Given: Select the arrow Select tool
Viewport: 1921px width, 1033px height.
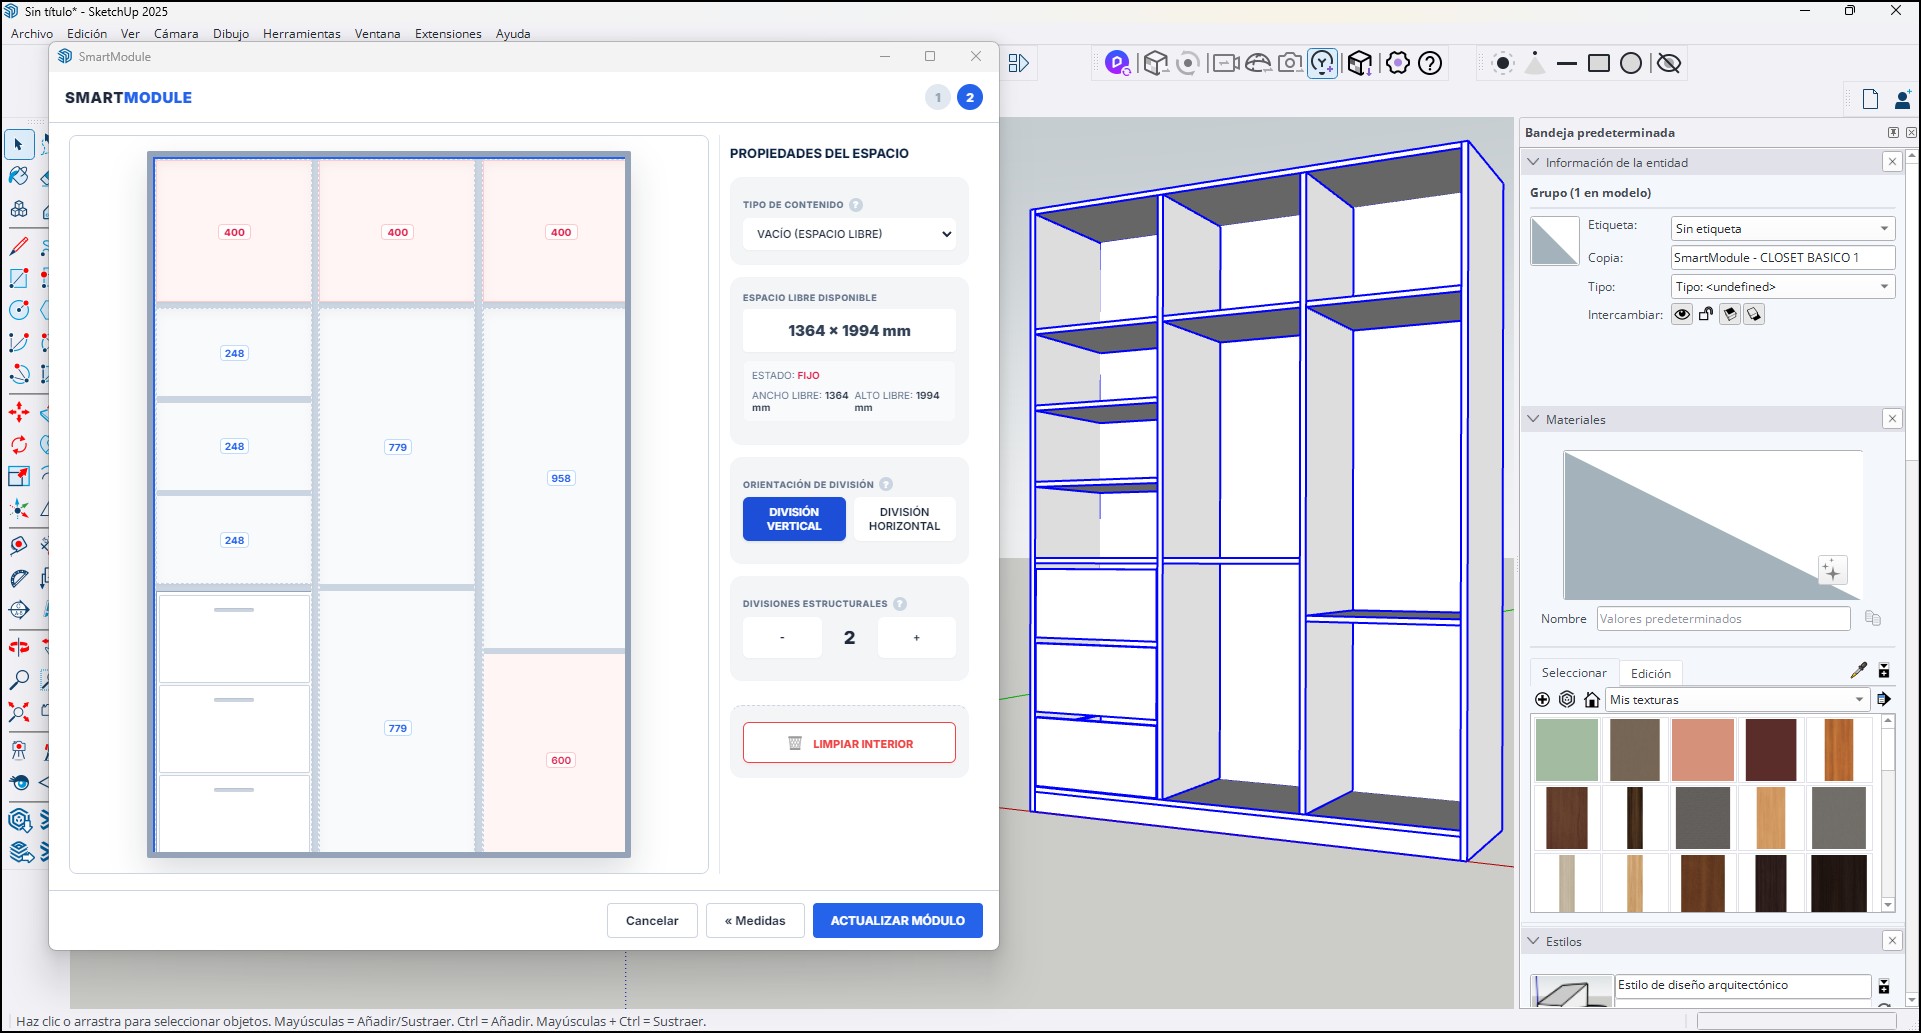Looking at the screenshot, I should coord(19,145).
